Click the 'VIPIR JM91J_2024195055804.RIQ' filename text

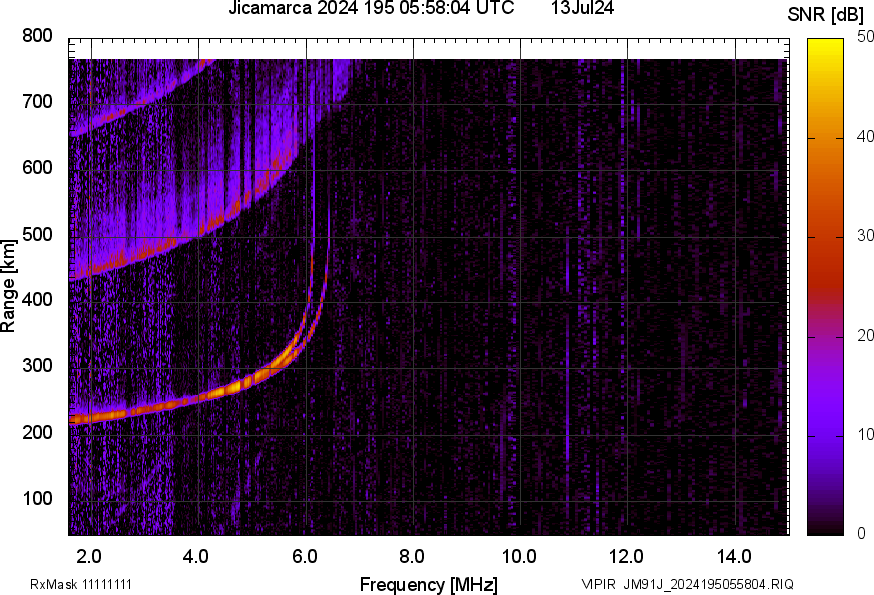point(687,584)
